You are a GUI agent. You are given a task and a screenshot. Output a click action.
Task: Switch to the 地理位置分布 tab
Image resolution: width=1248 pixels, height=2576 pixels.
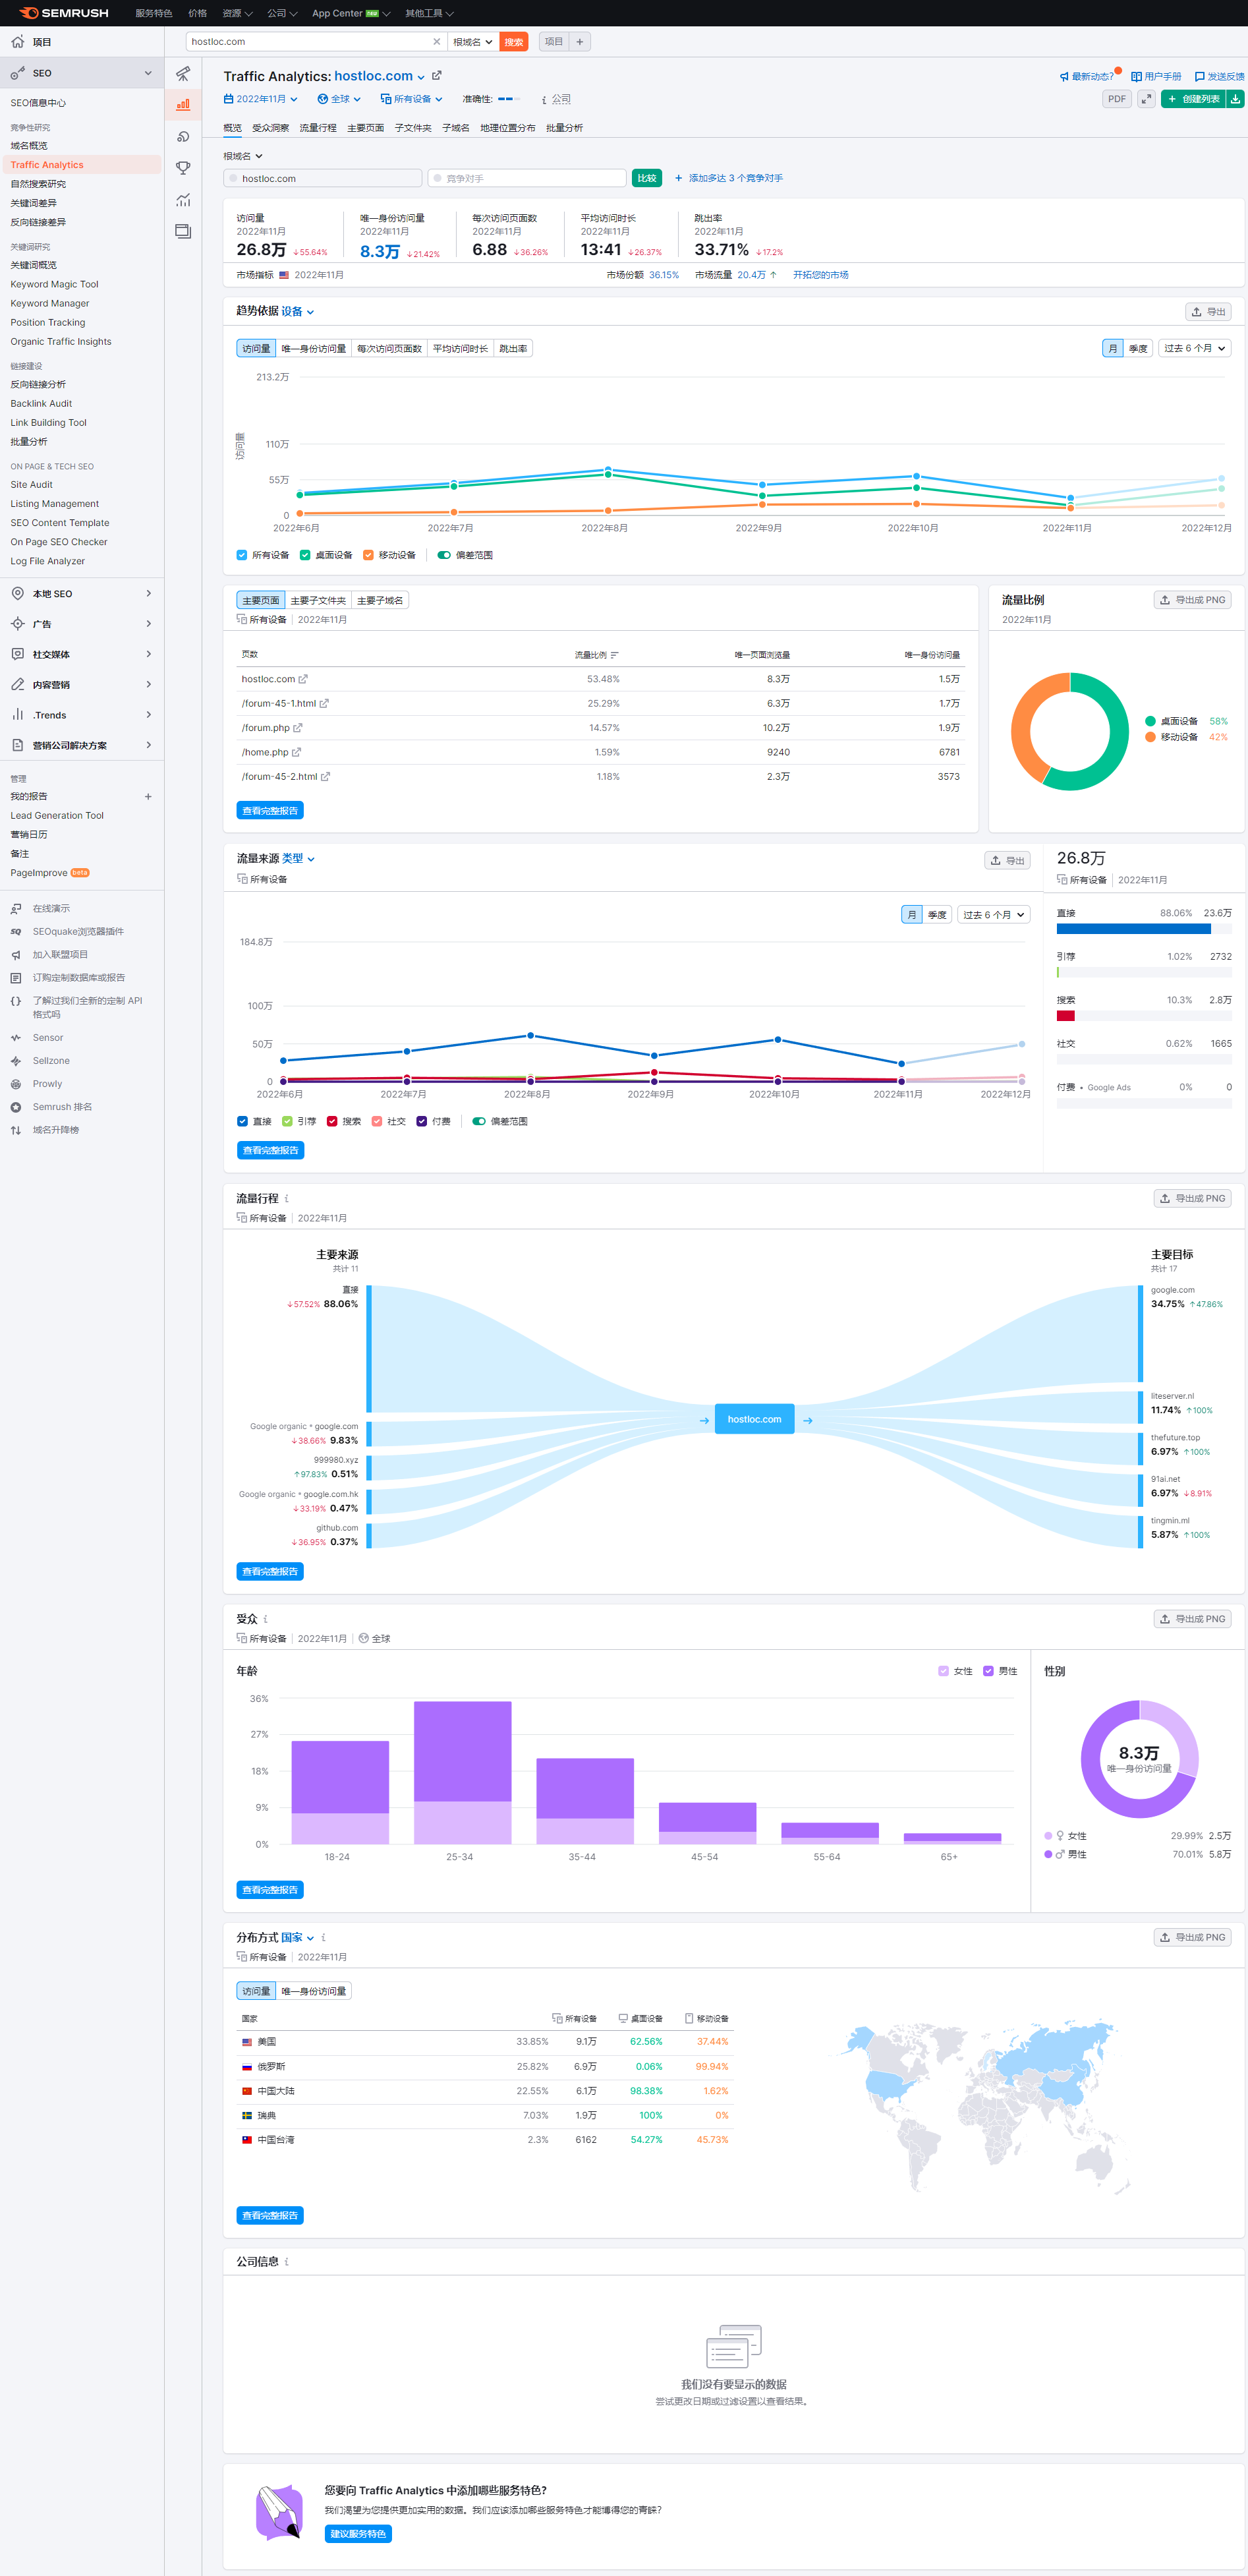coord(507,128)
